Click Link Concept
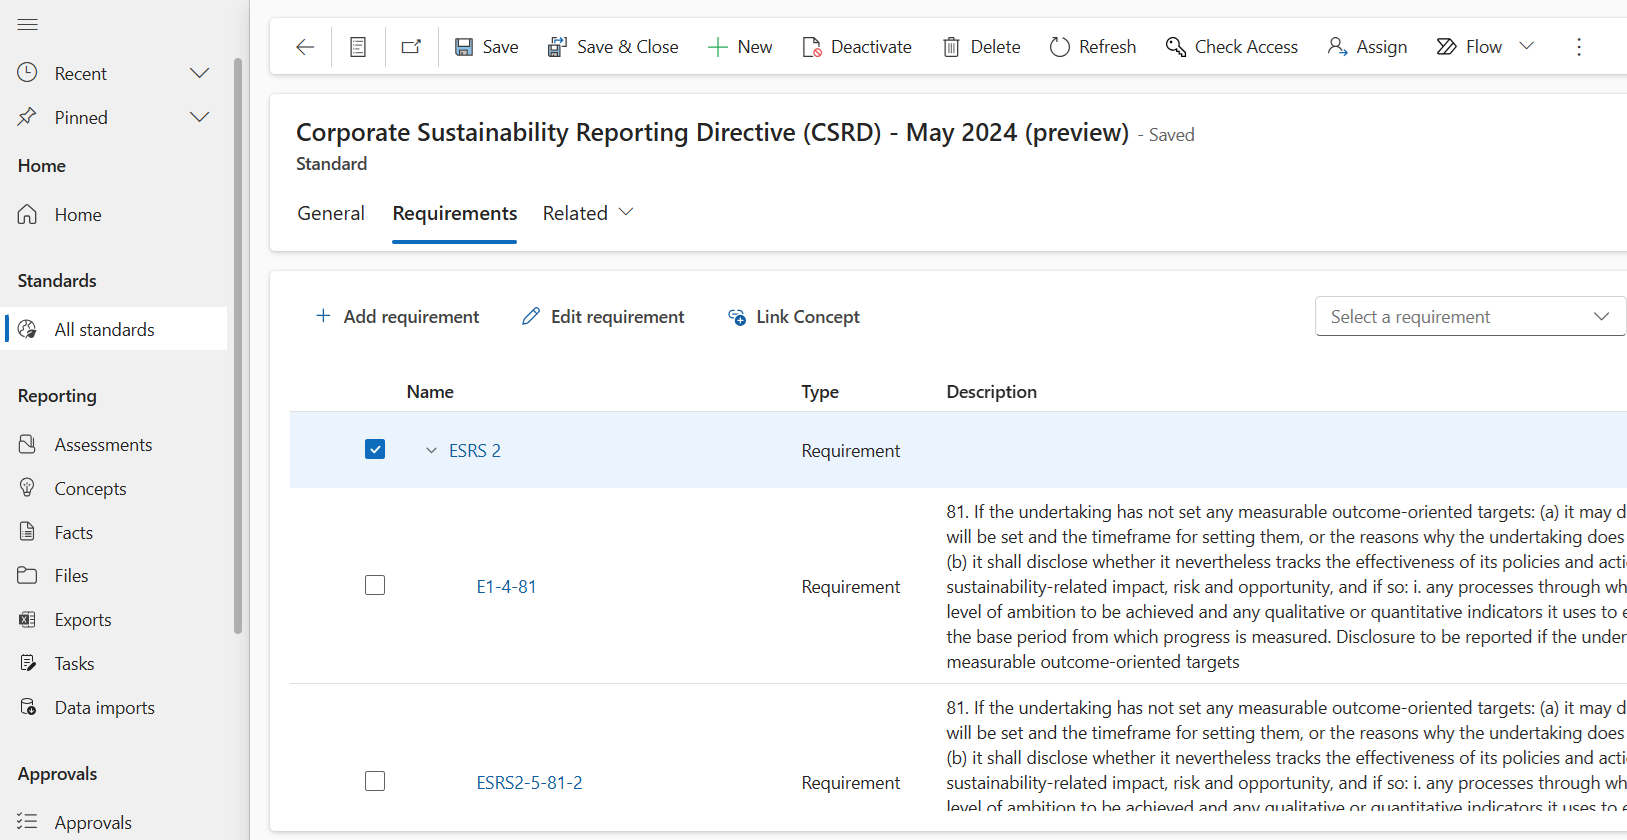The image size is (1627, 840). 794,316
